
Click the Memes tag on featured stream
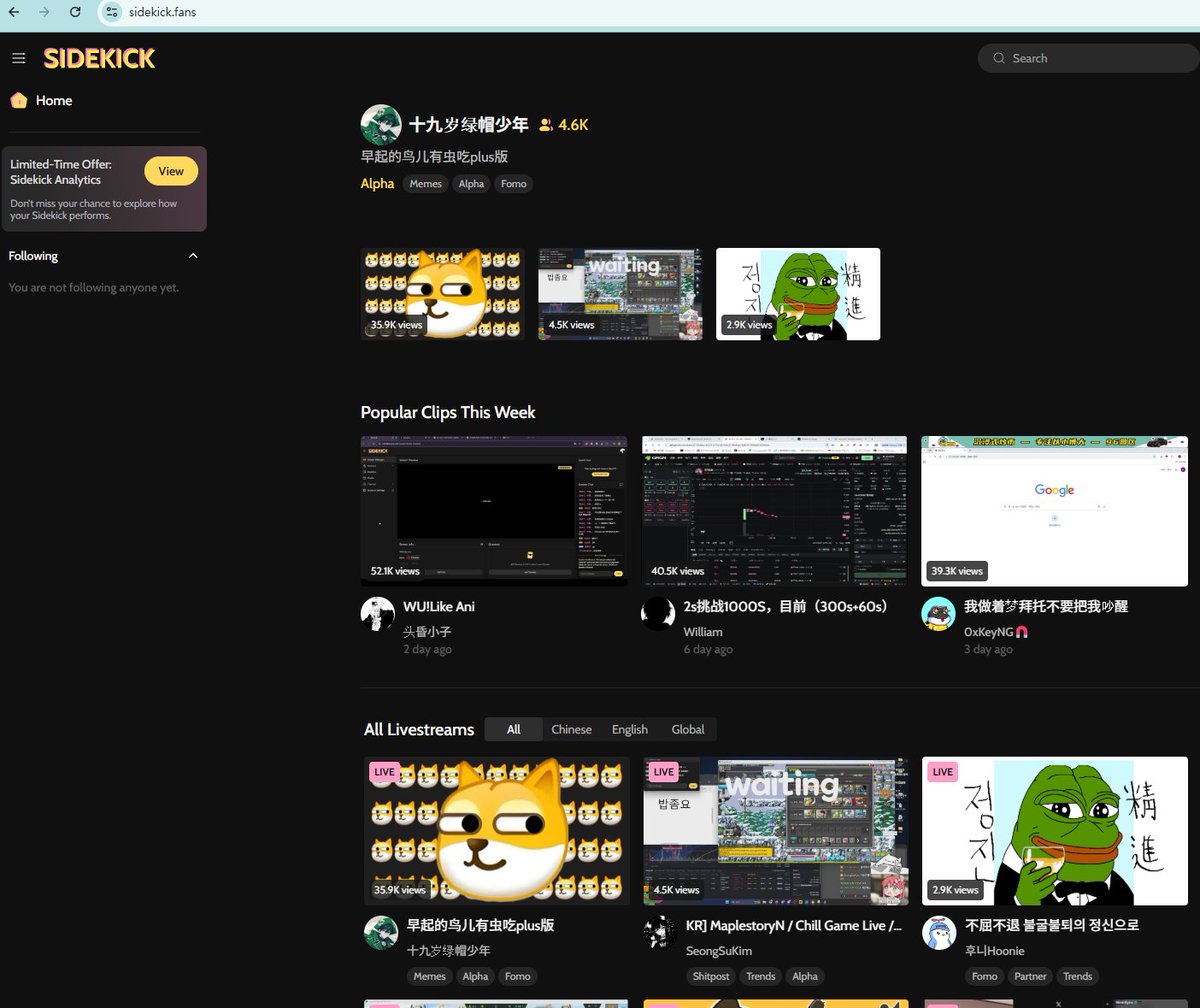(x=425, y=184)
